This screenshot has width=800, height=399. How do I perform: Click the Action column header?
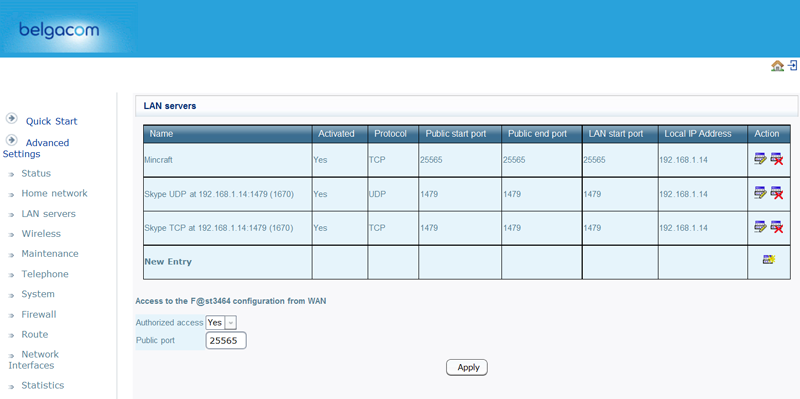pos(769,134)
